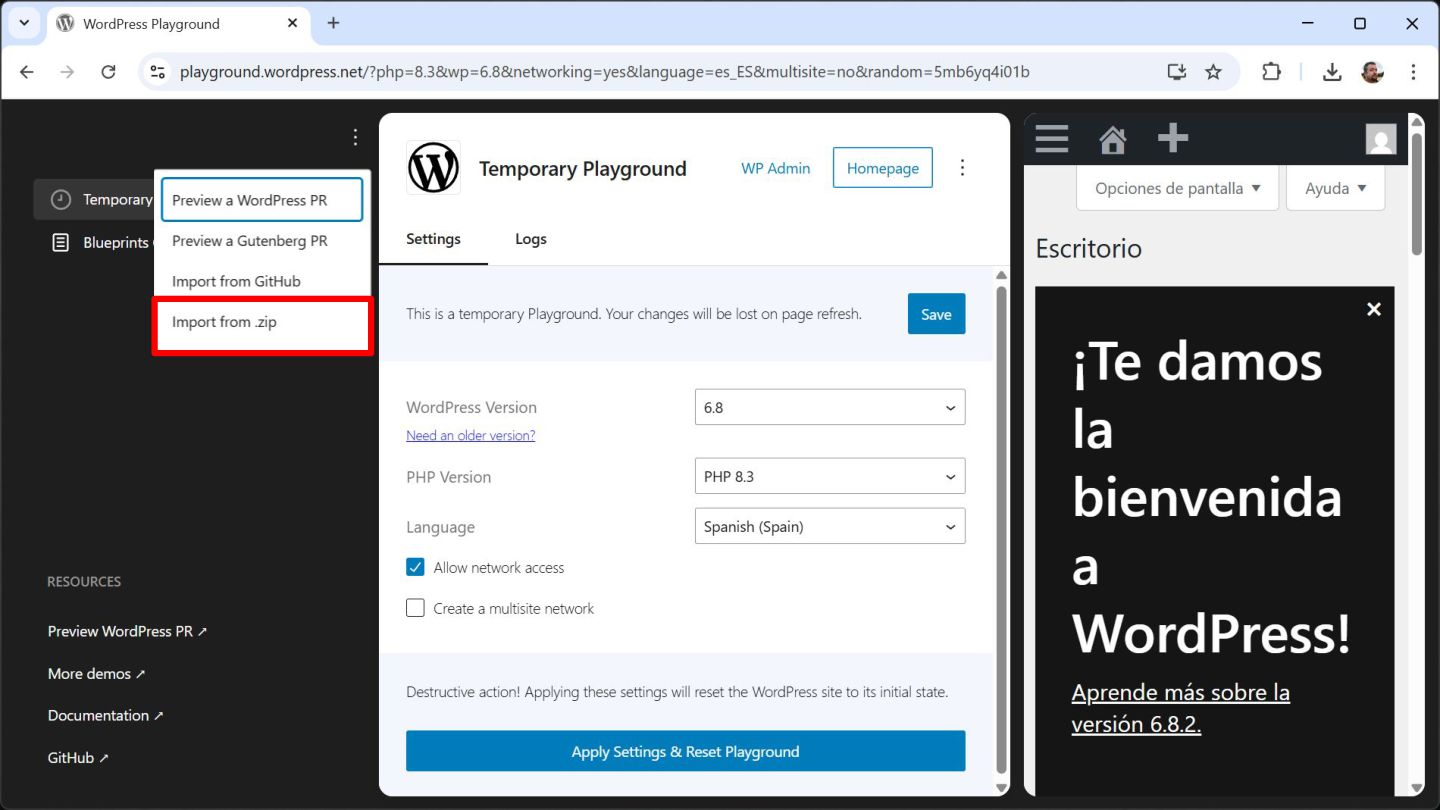This screenshot has height=810, width=1440.
Task: Choose Import from .zip menu item
Action: (x=262, y=322)
